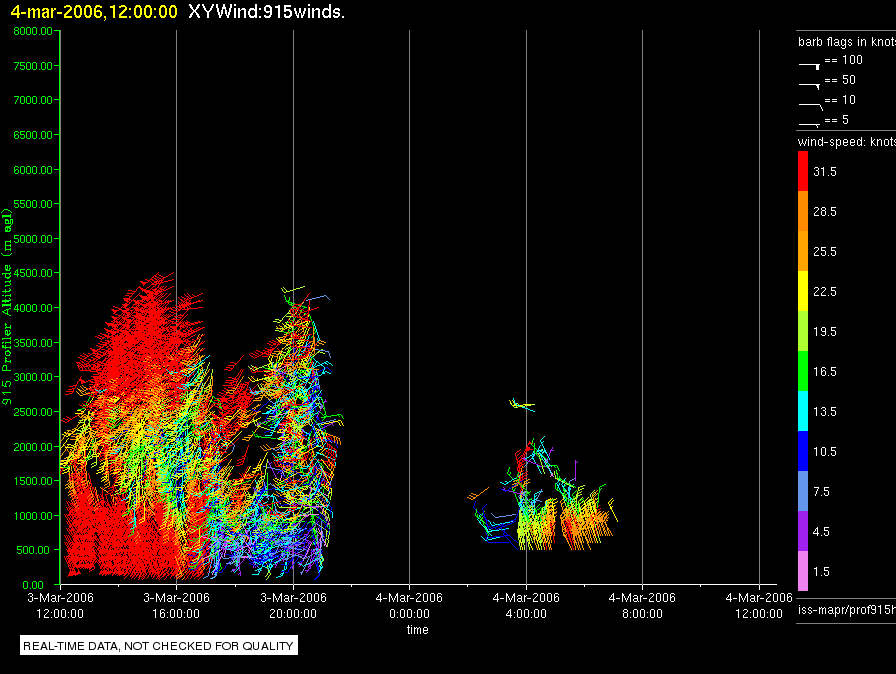Click the '4-mar-2006,12:00:00' title timestamp
Image resolution: width=896 pixels, height=674 pixels.
pos(94,12)
